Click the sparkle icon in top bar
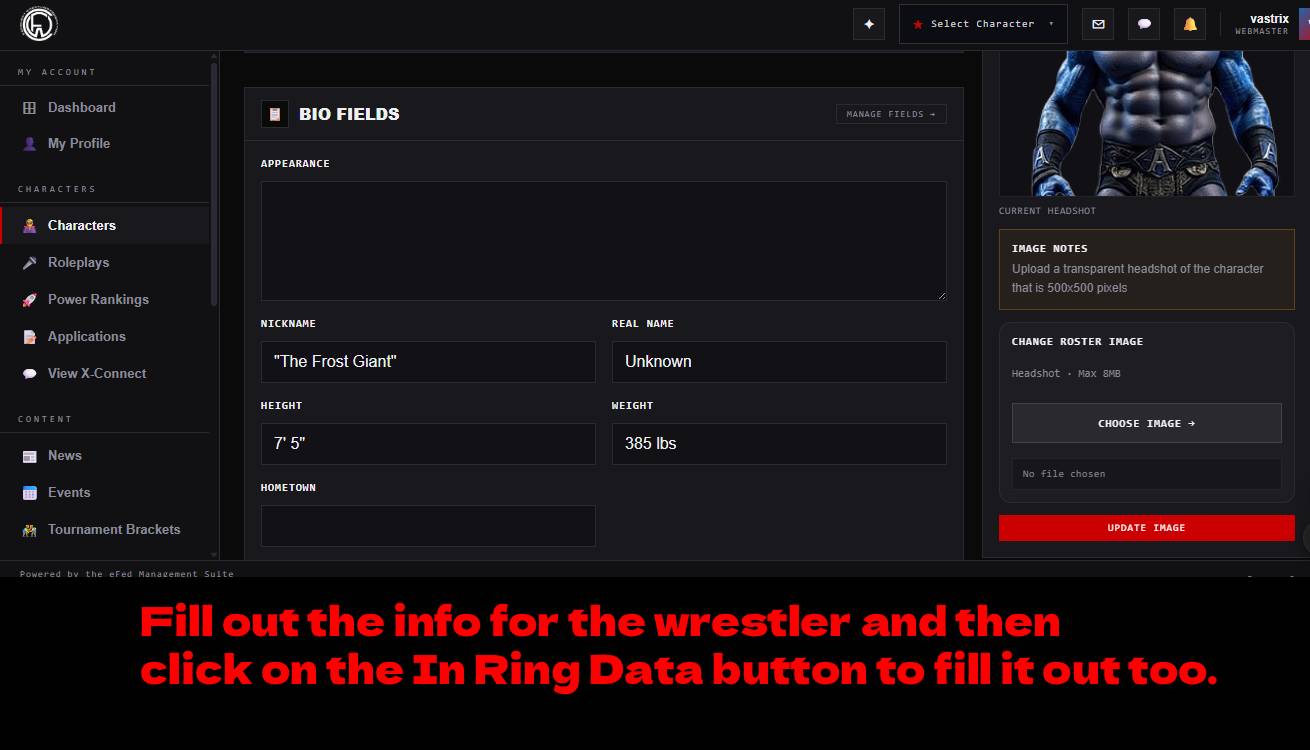 tap(869, 24)
